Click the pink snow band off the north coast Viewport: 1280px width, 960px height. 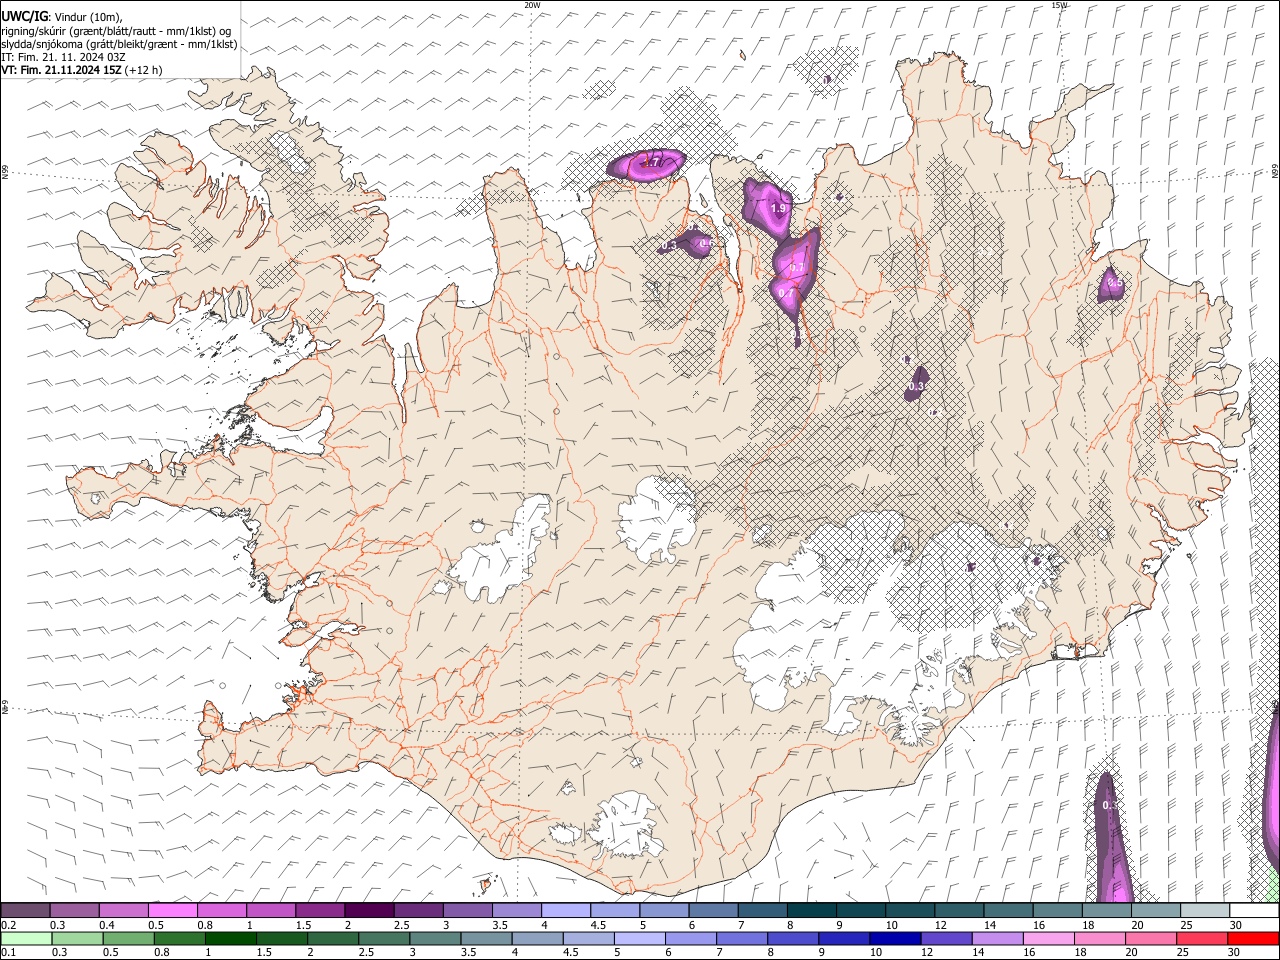[x=648, y=164]
